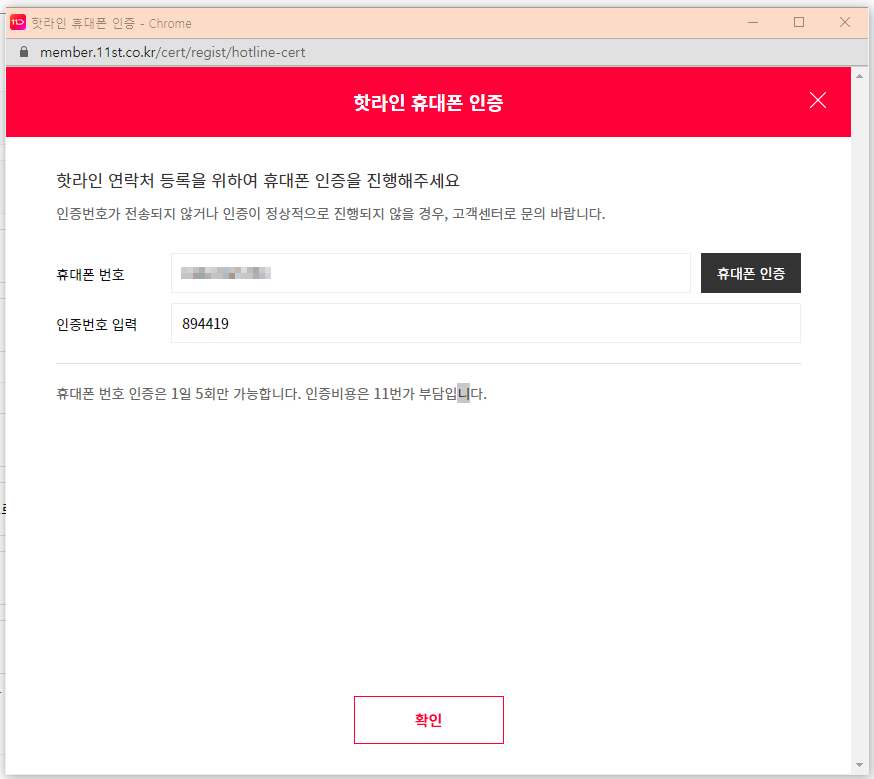
Task: Minimize the Chrome popup window
Action: tap(752, 22)
